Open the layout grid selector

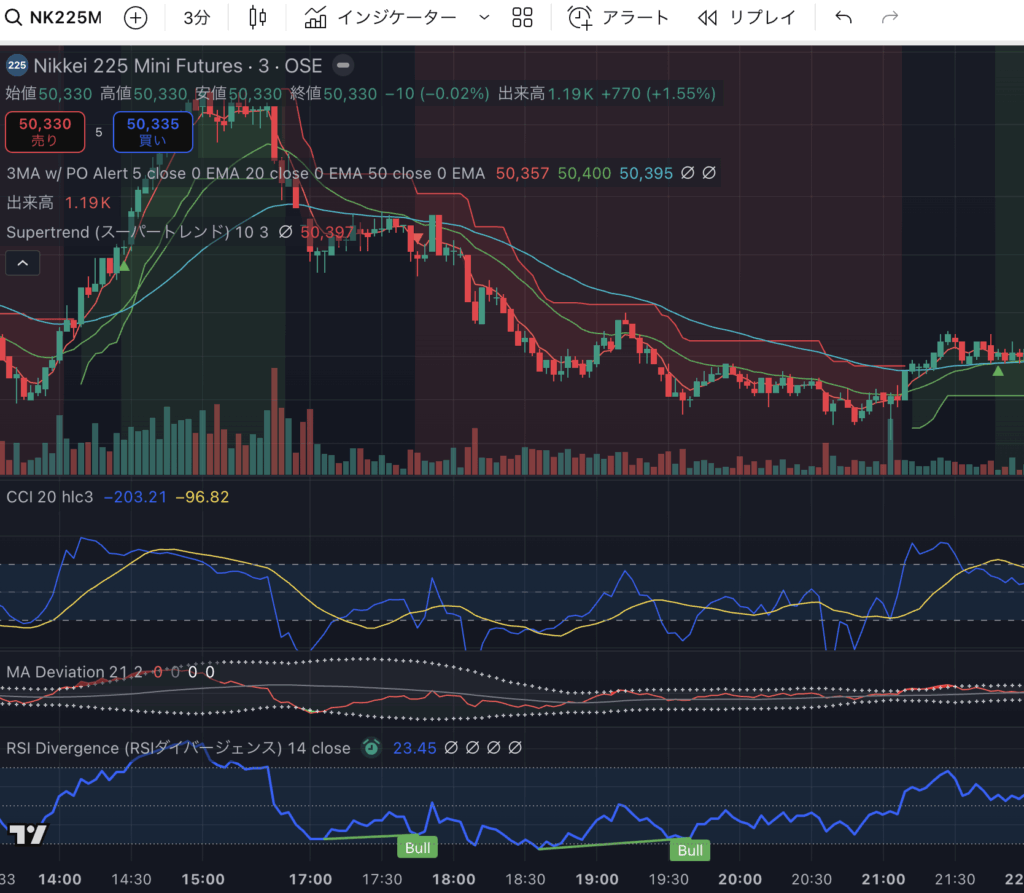522,18
